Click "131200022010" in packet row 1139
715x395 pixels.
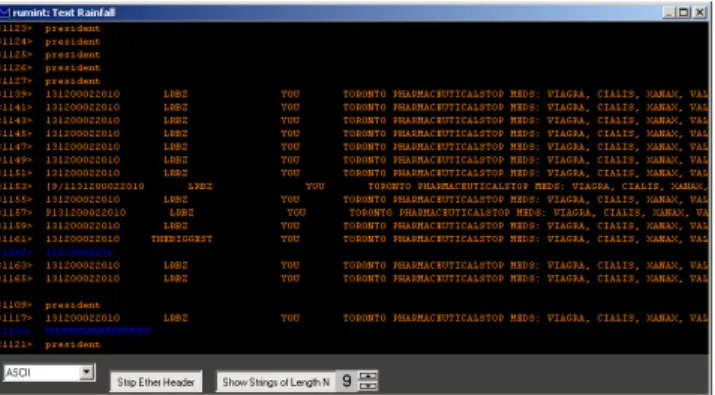pos(83,94)
